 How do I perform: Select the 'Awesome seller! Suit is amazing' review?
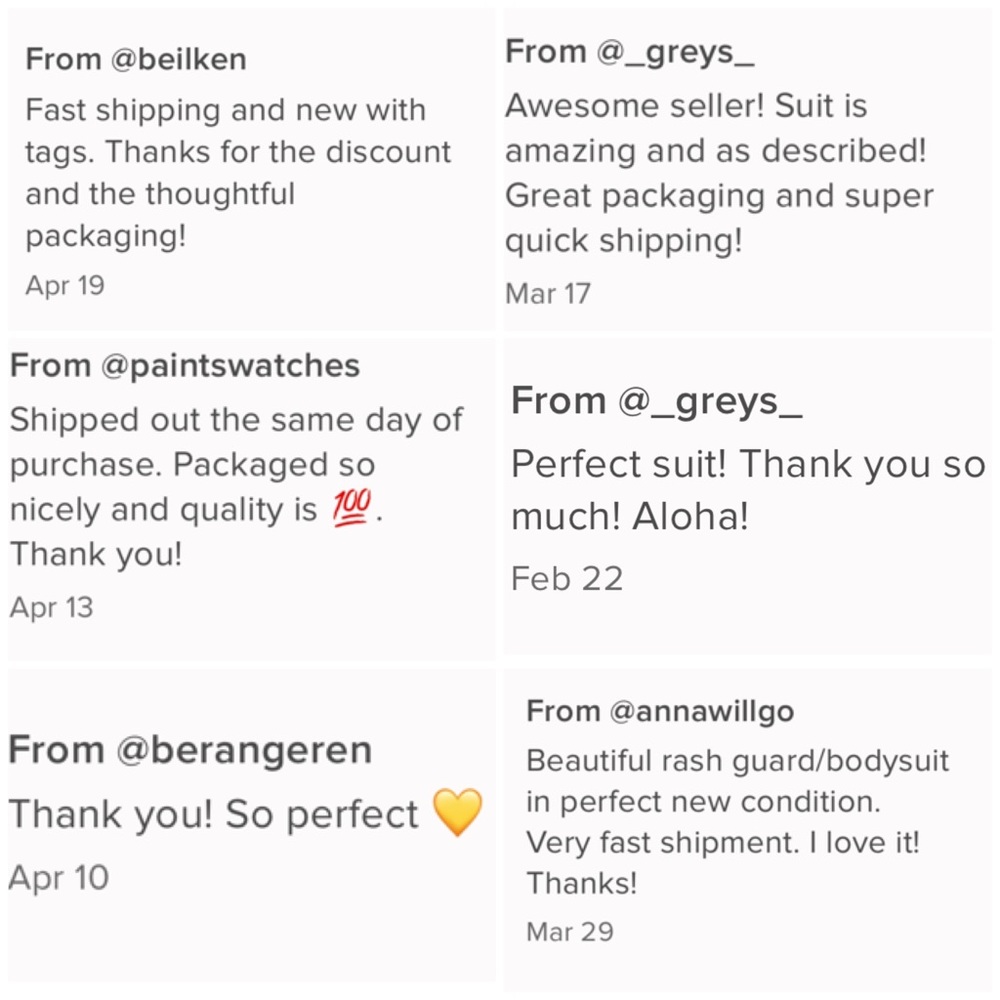click(x=718, y=173)
